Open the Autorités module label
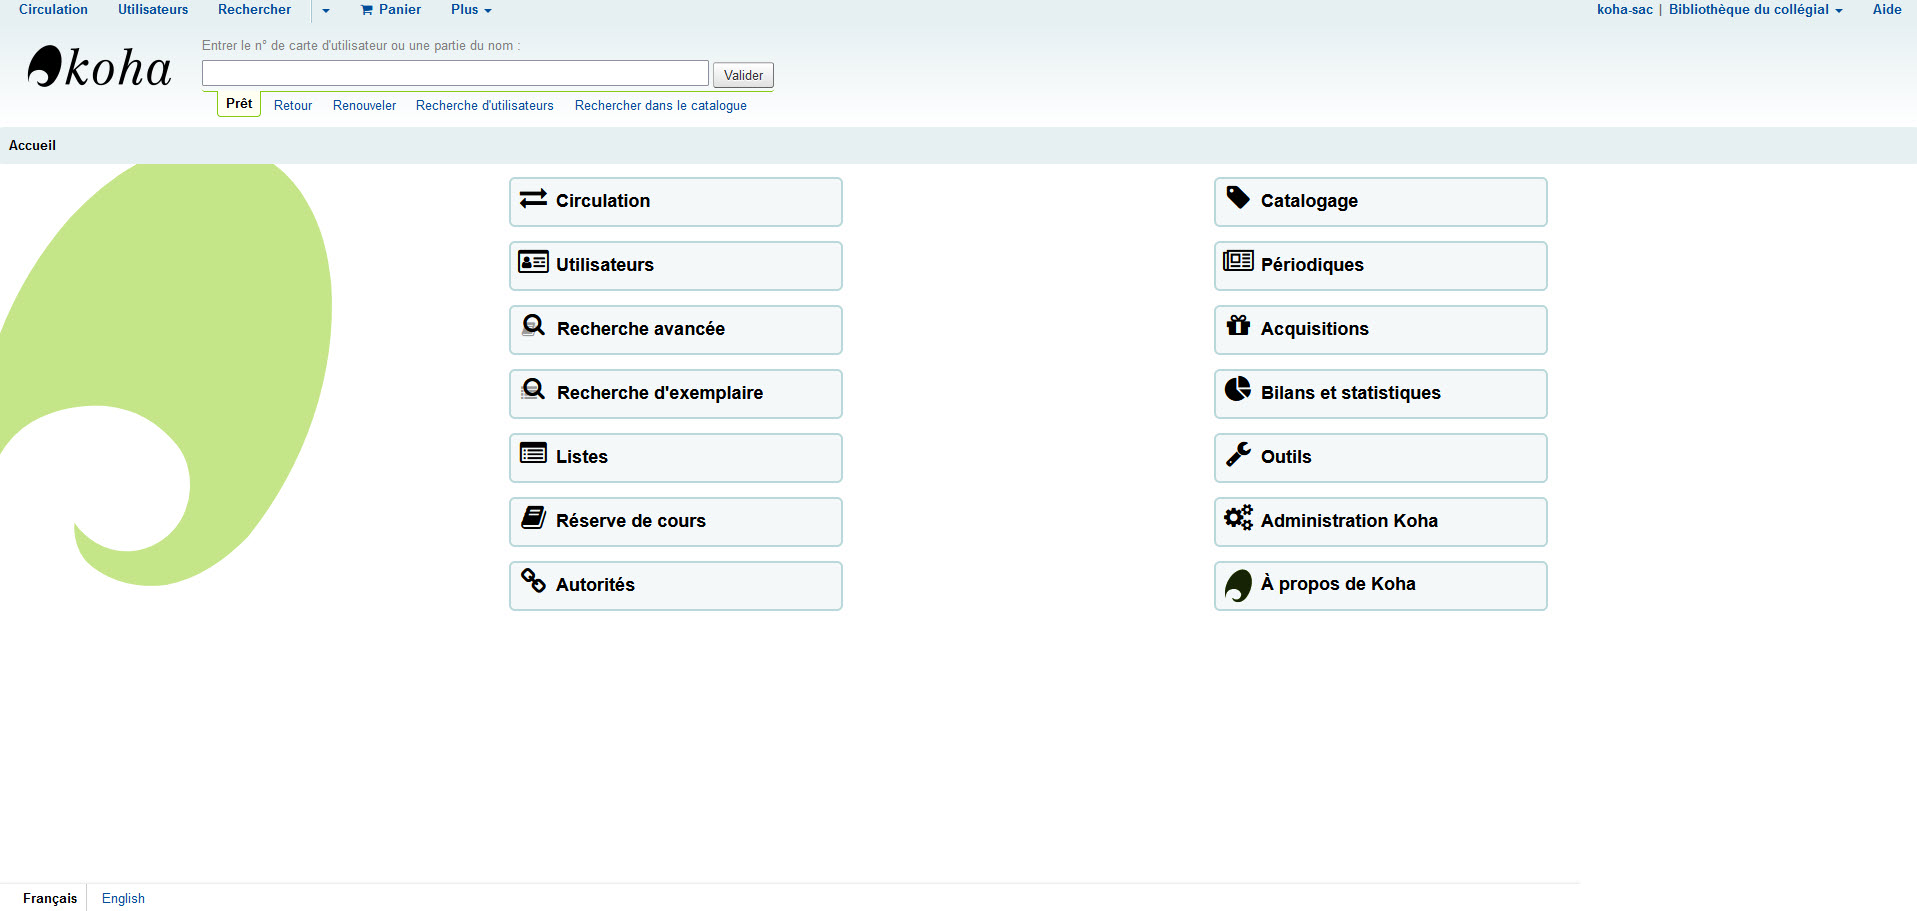 point(595,585)
